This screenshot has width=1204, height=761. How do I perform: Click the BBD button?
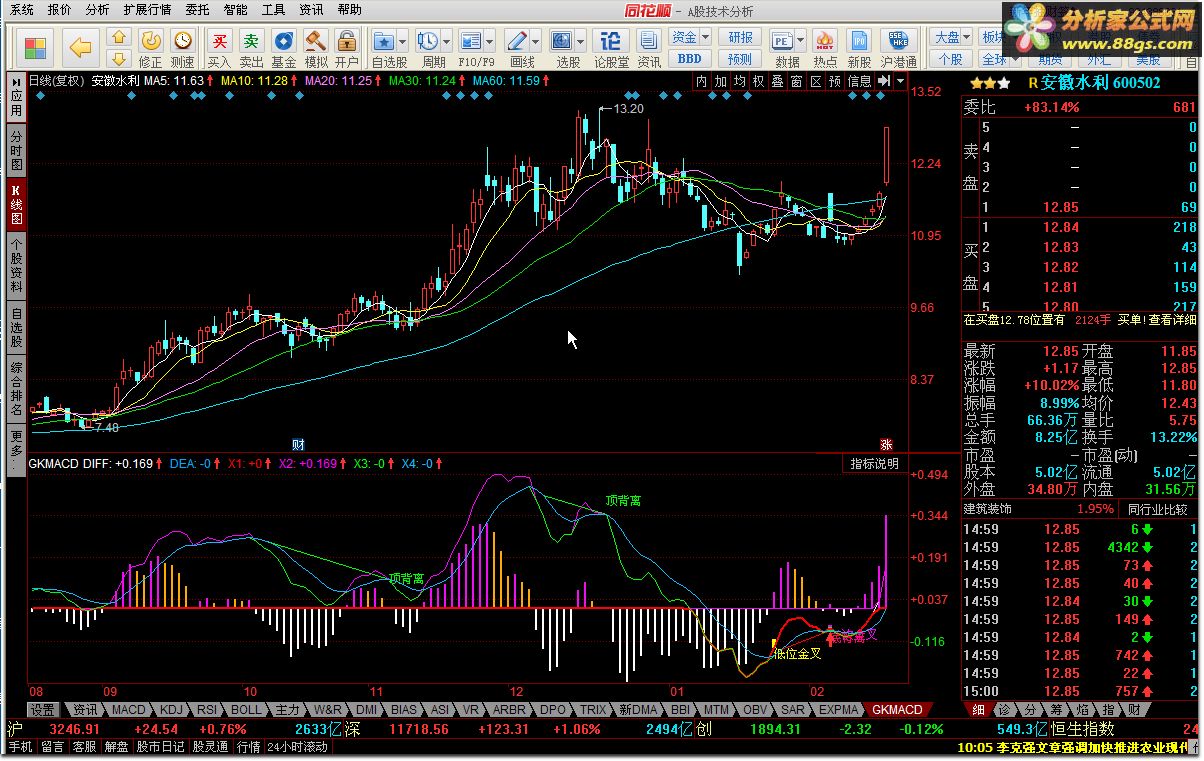690,59
